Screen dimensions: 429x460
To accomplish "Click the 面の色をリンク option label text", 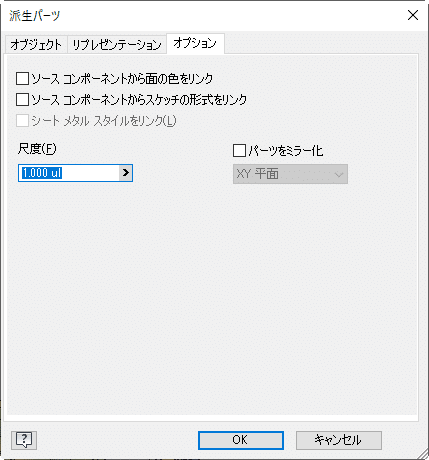I will point(122,79).
